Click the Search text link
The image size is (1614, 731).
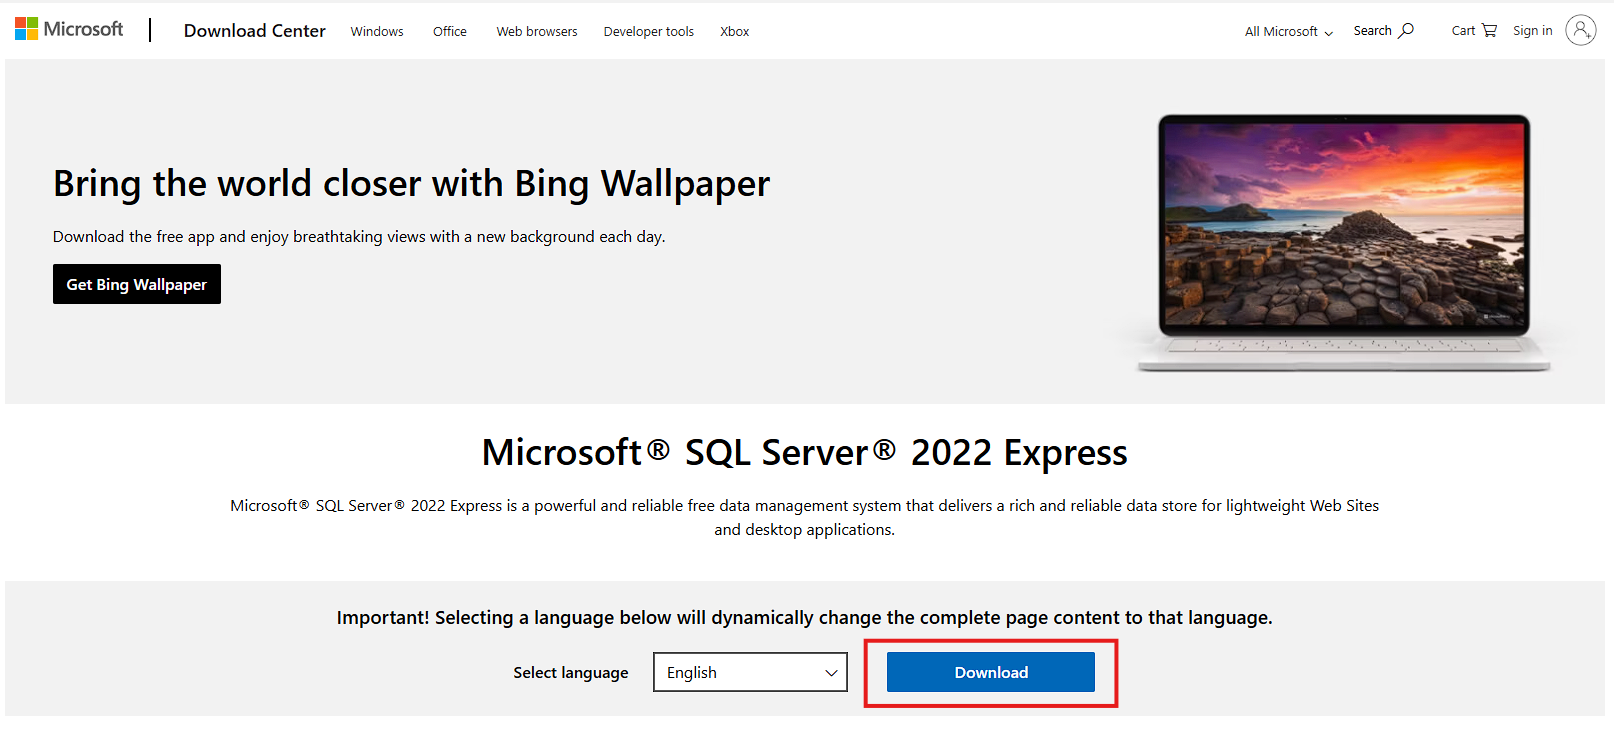pos(1372,31)
